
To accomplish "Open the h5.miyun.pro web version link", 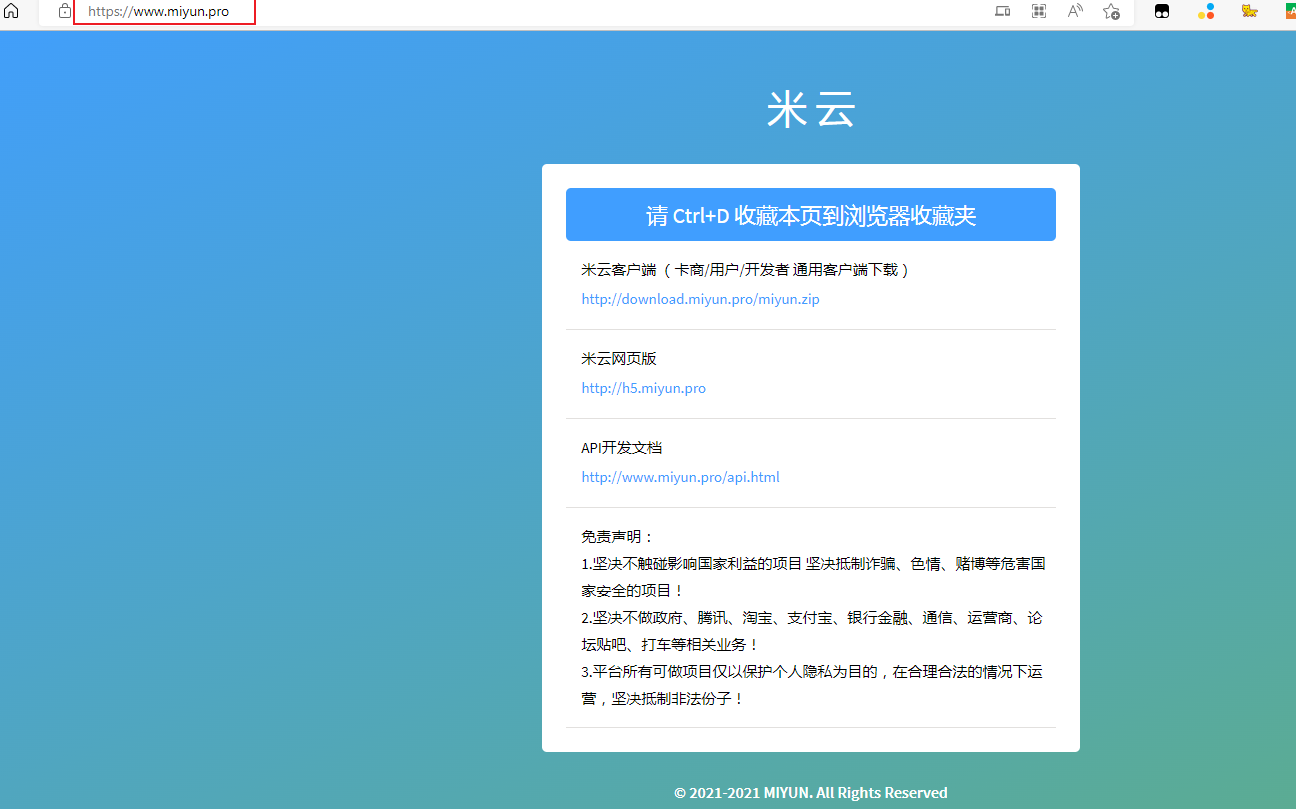I will tap(643, 388).
